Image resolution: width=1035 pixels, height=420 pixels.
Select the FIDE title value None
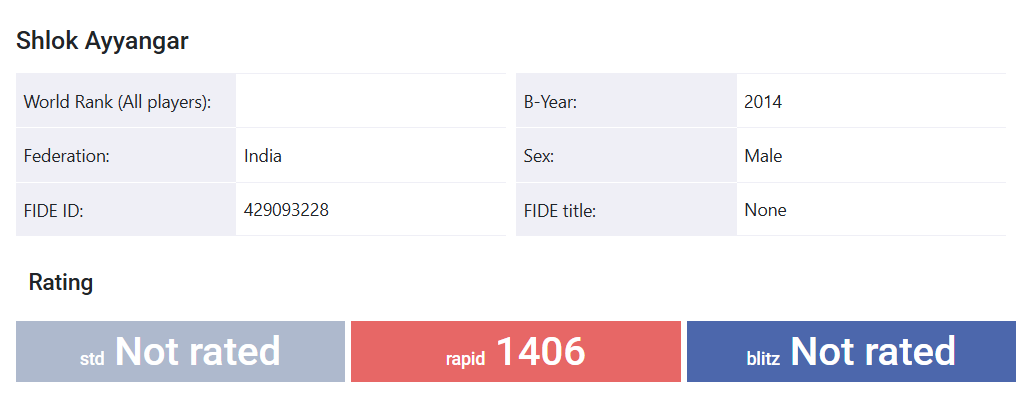coord(765,210)
